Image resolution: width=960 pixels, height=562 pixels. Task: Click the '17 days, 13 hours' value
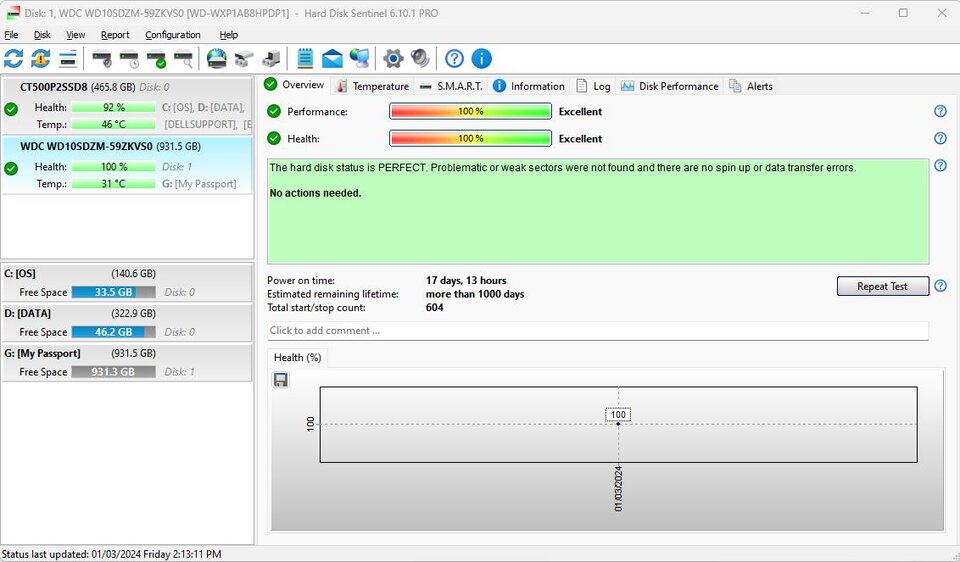[x=466, y=280]
